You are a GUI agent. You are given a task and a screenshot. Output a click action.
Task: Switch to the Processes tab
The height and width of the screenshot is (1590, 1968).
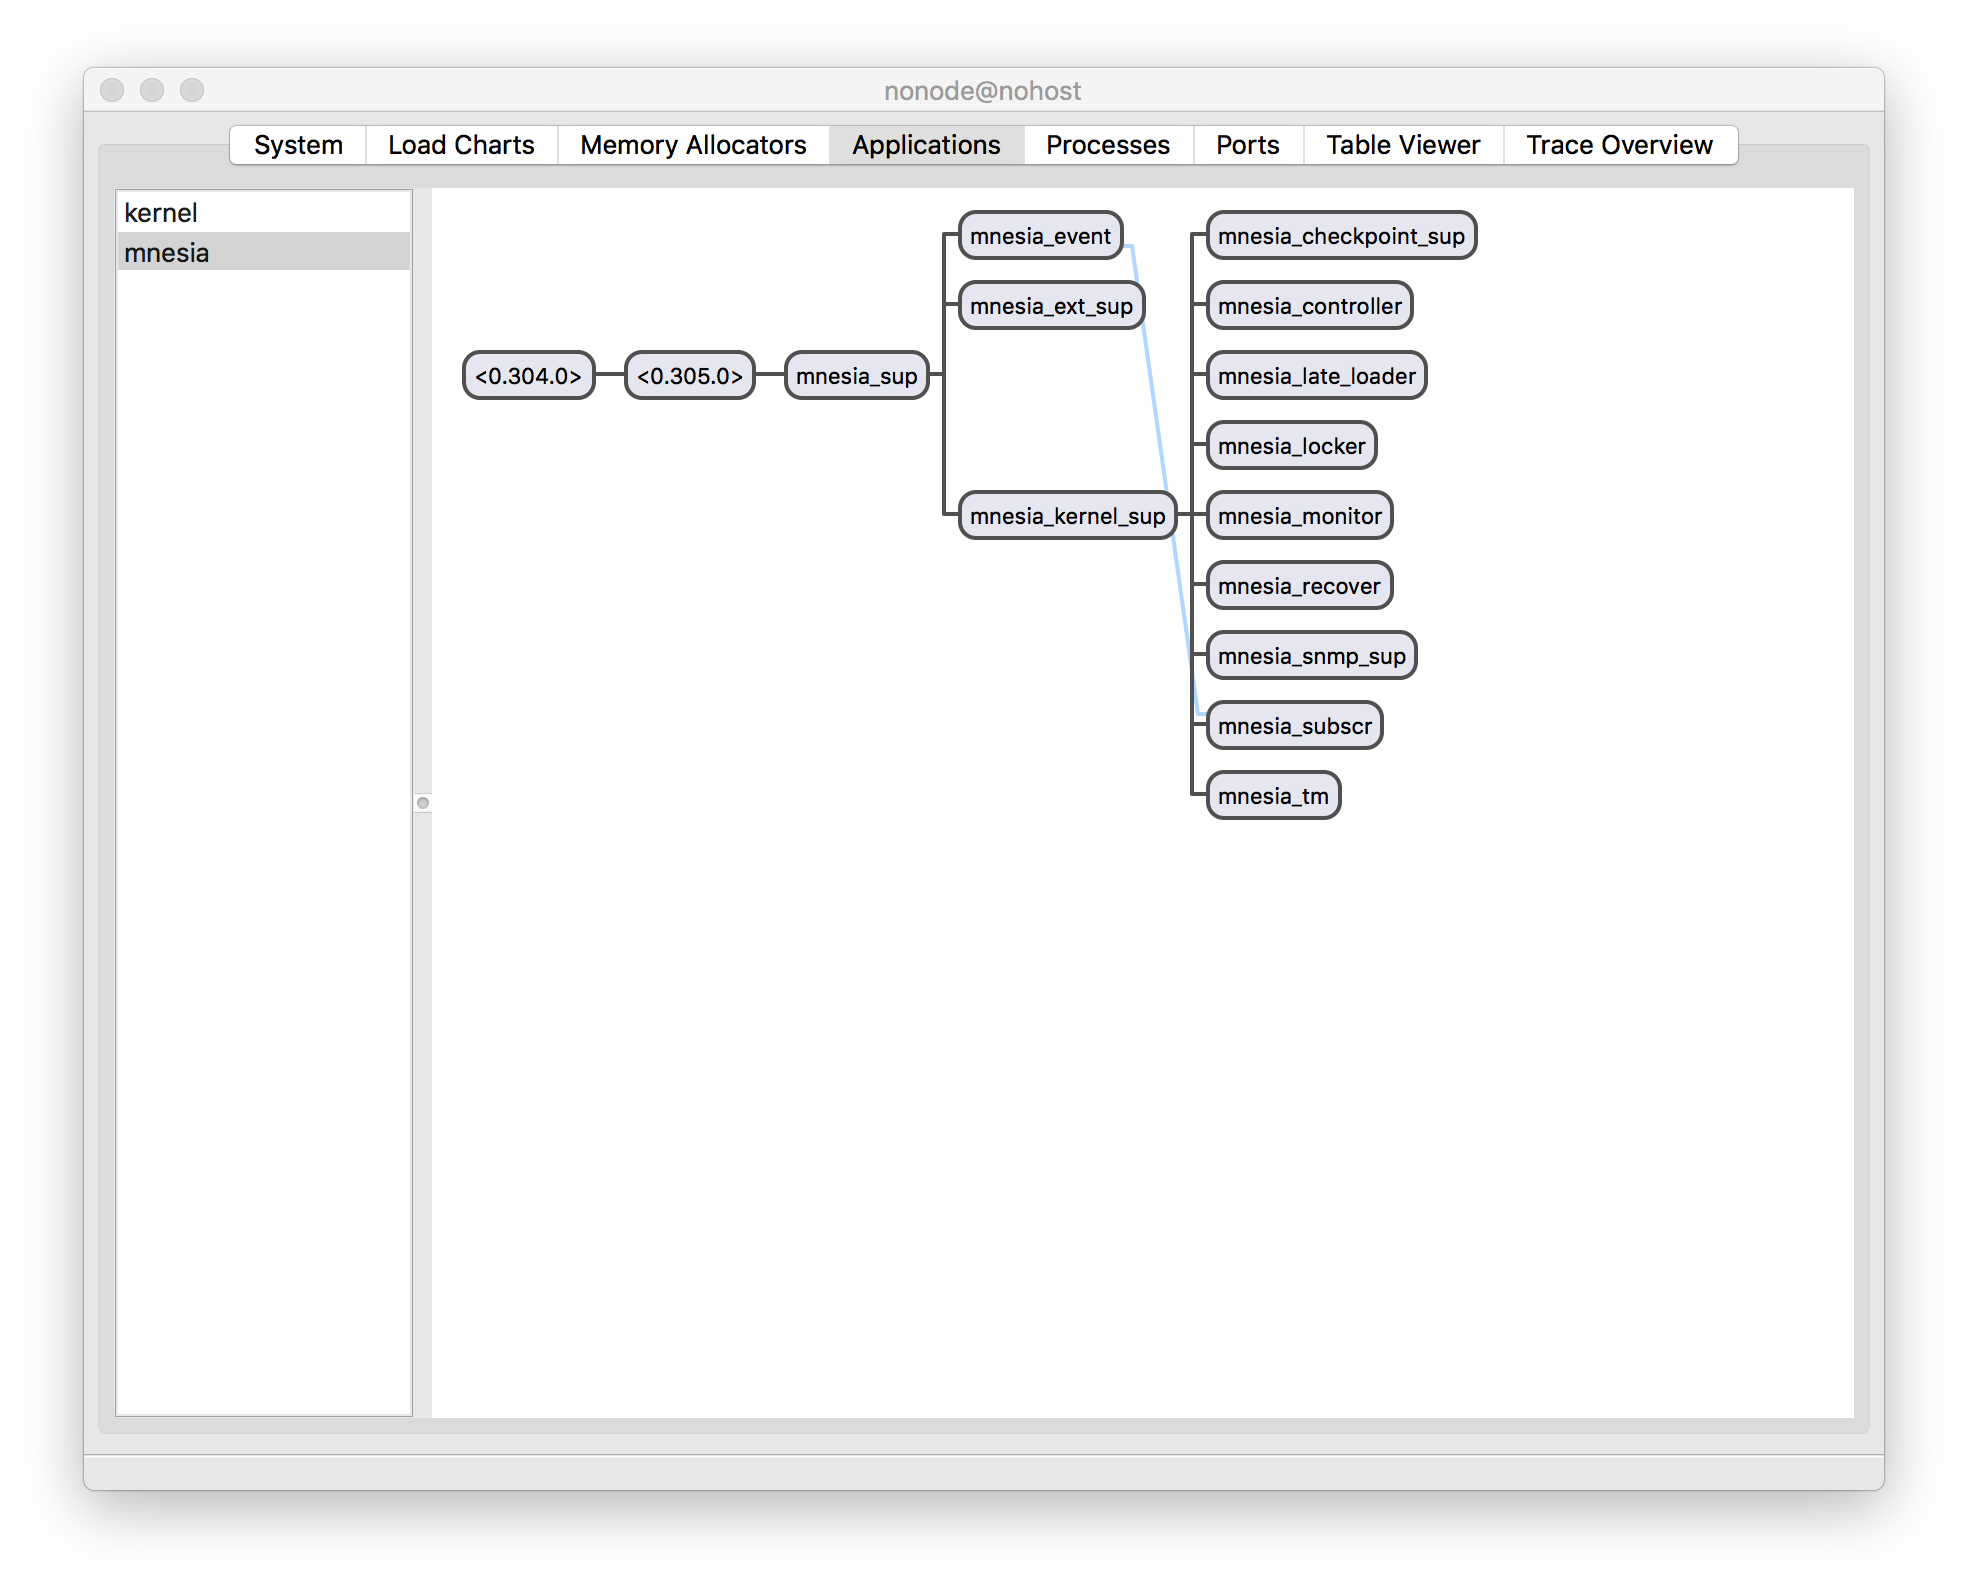(x=1107, y=145)
